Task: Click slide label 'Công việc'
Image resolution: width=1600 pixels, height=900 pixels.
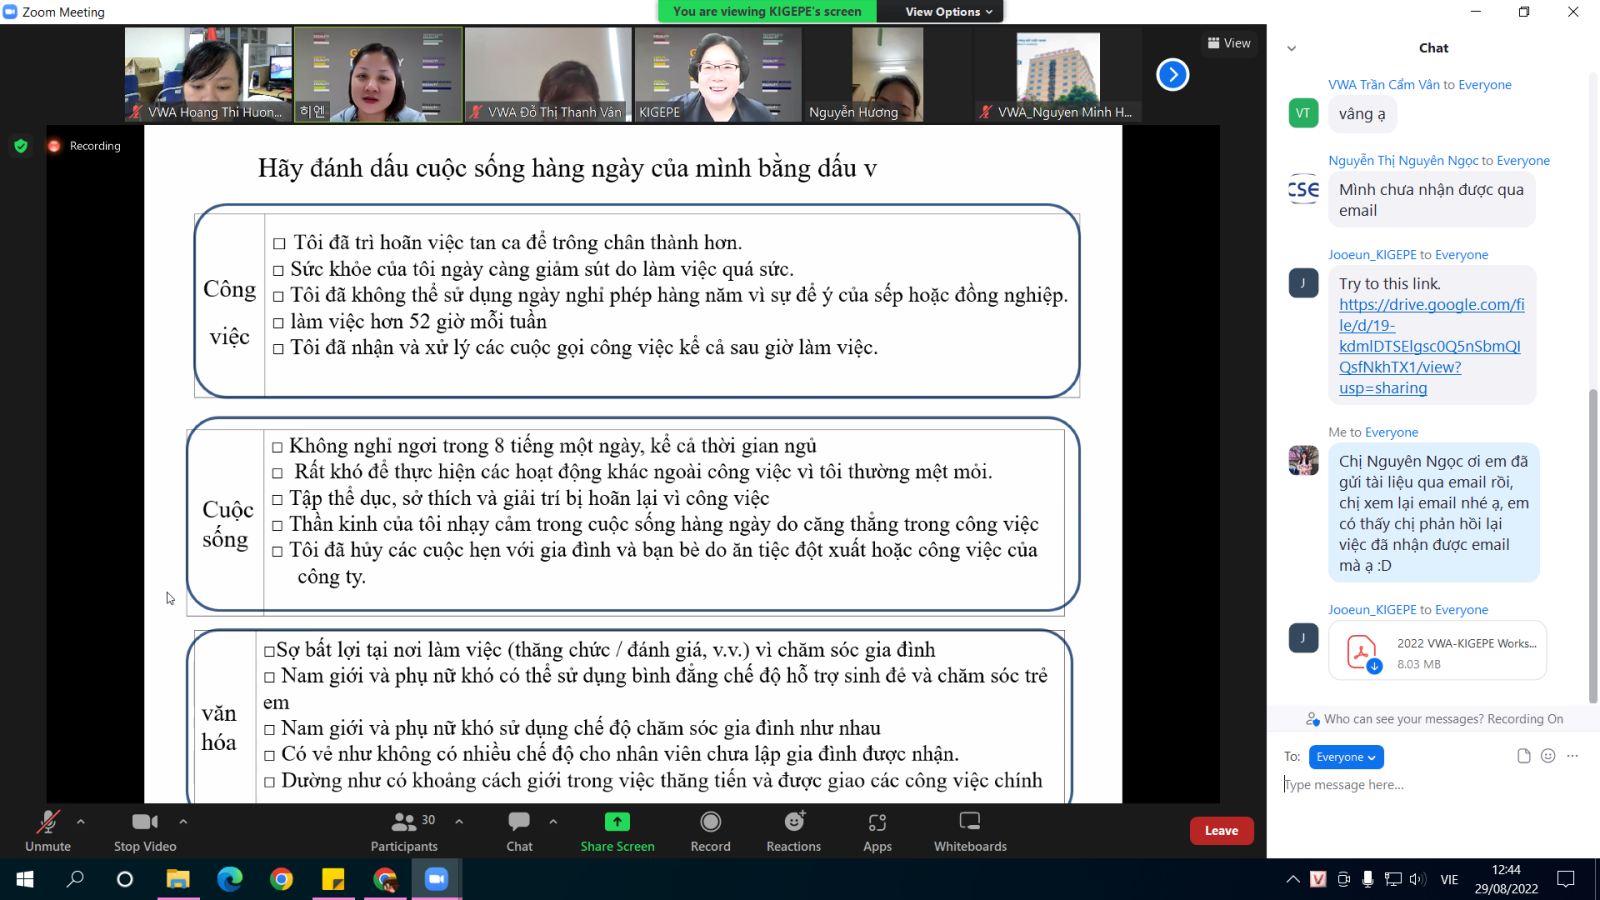Action: [x=230, y=312]
